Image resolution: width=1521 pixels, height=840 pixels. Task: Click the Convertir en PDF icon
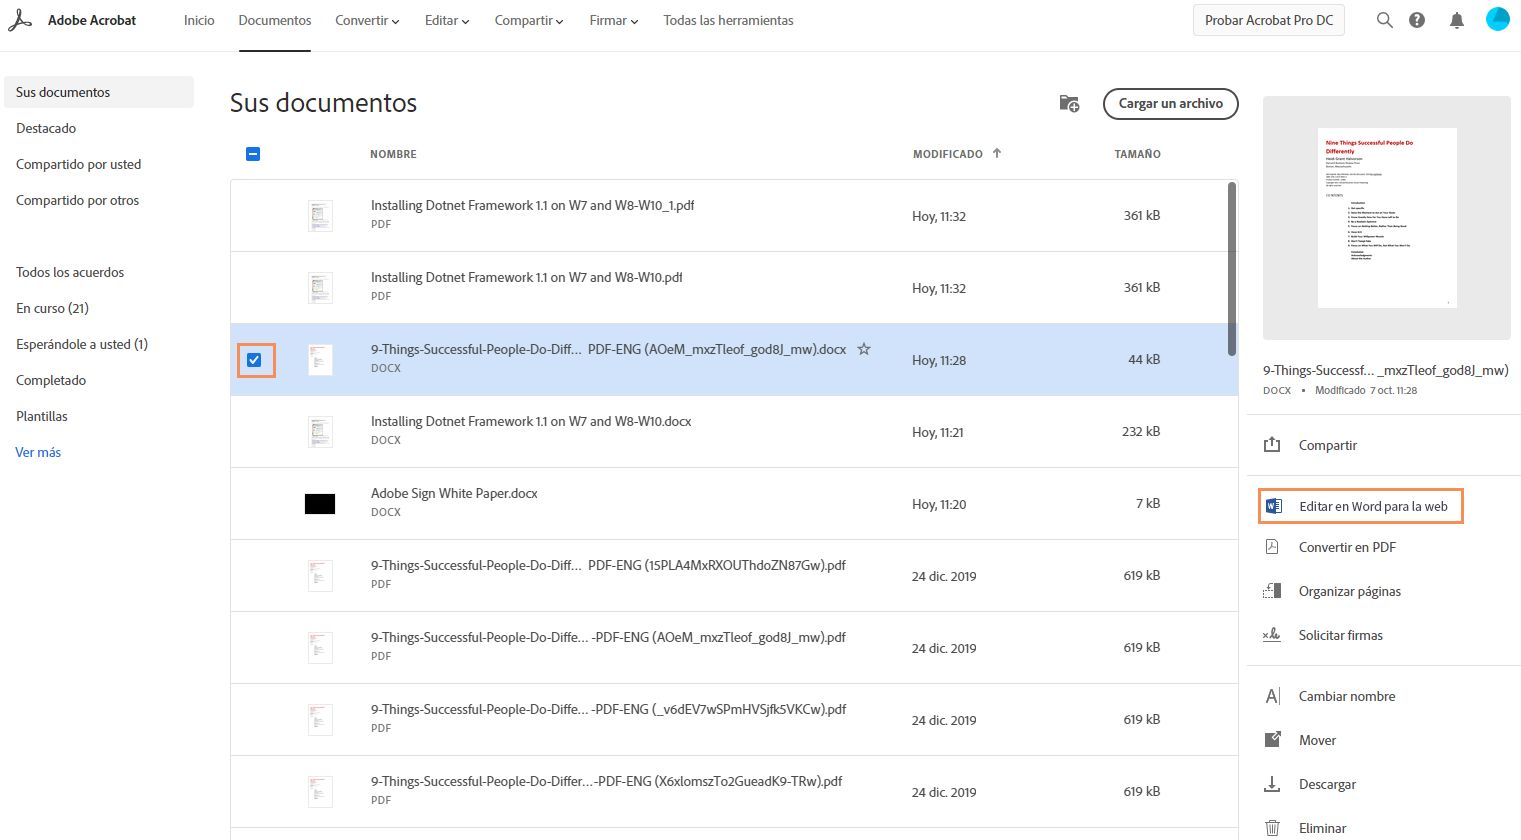[x=1272, y=547]
